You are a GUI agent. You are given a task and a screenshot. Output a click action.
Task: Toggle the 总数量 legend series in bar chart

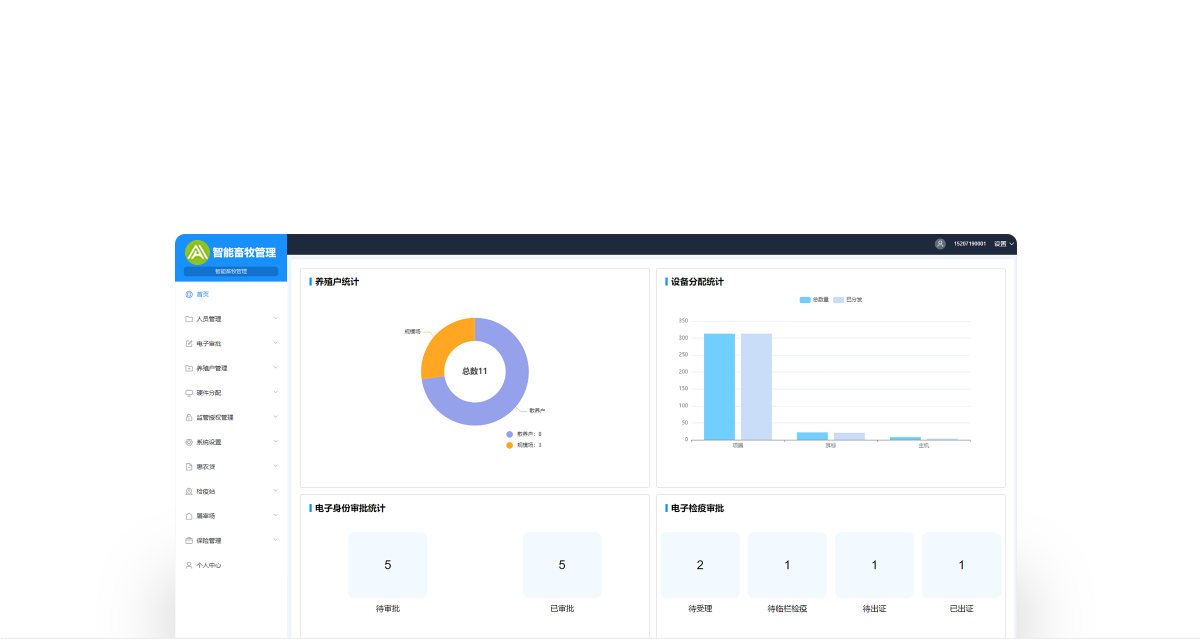[x=814, y=299]
